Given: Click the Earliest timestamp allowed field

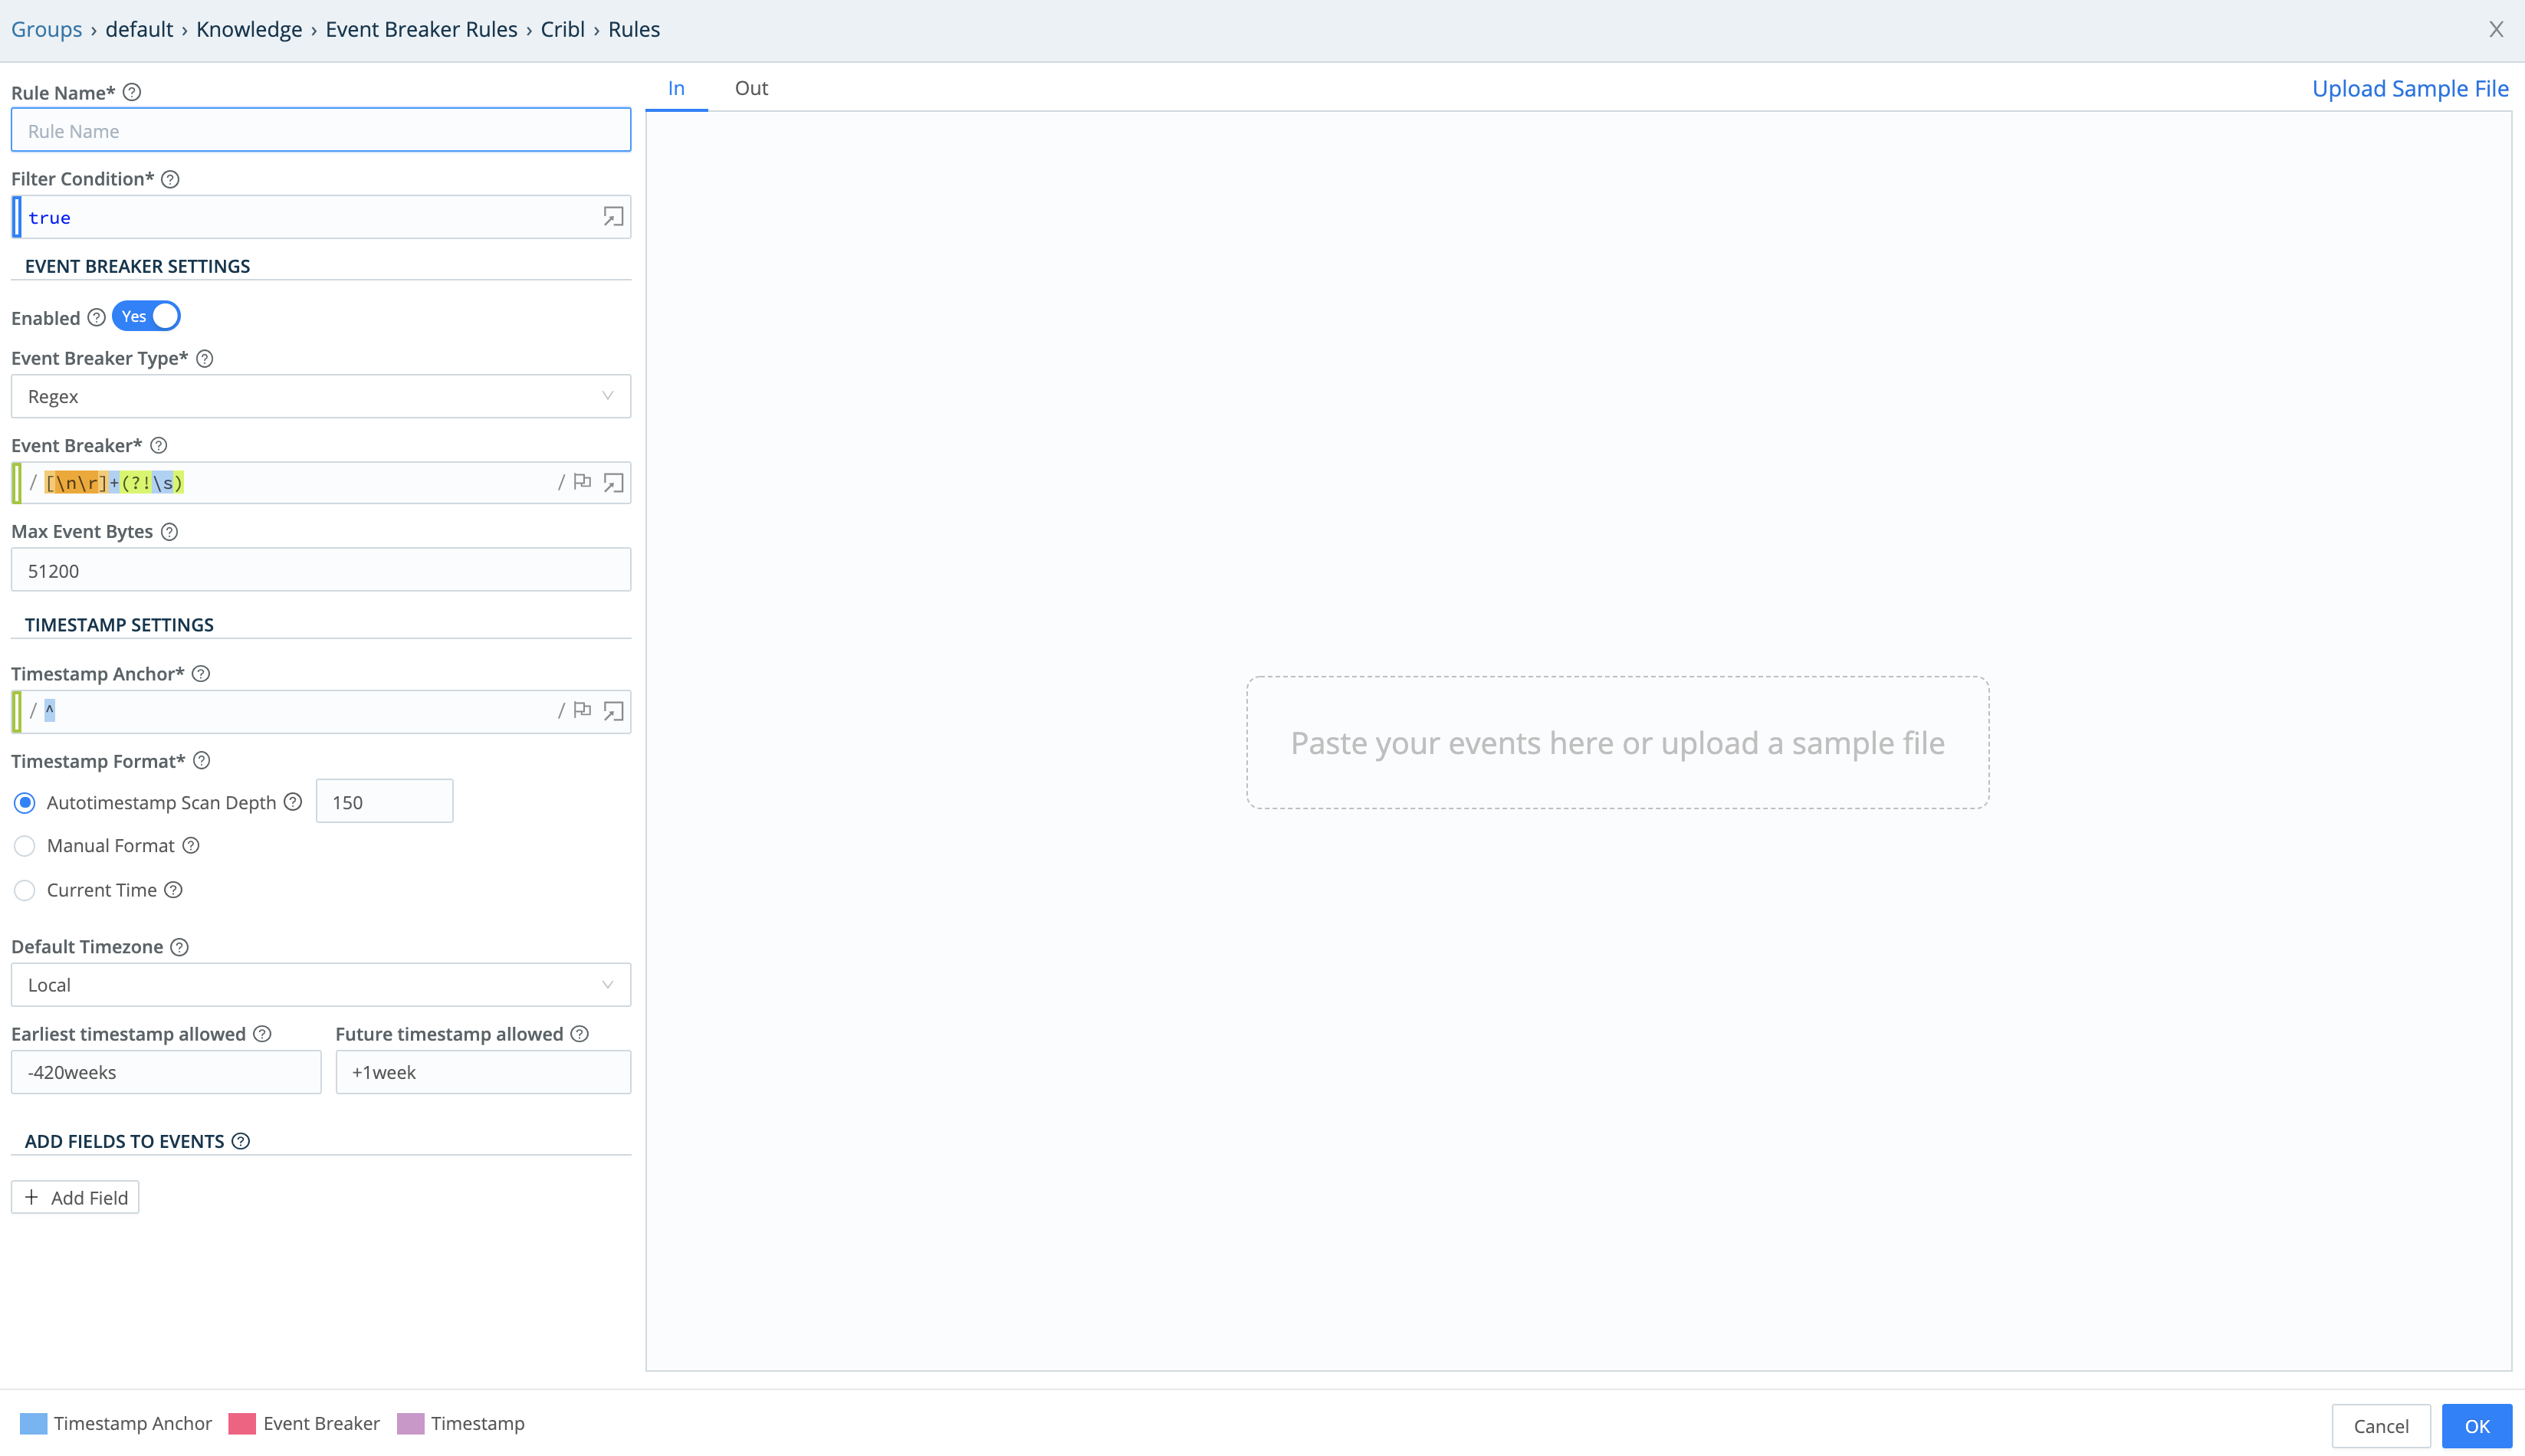Looking at the screenshot, I should click(x=166, y=1072).
